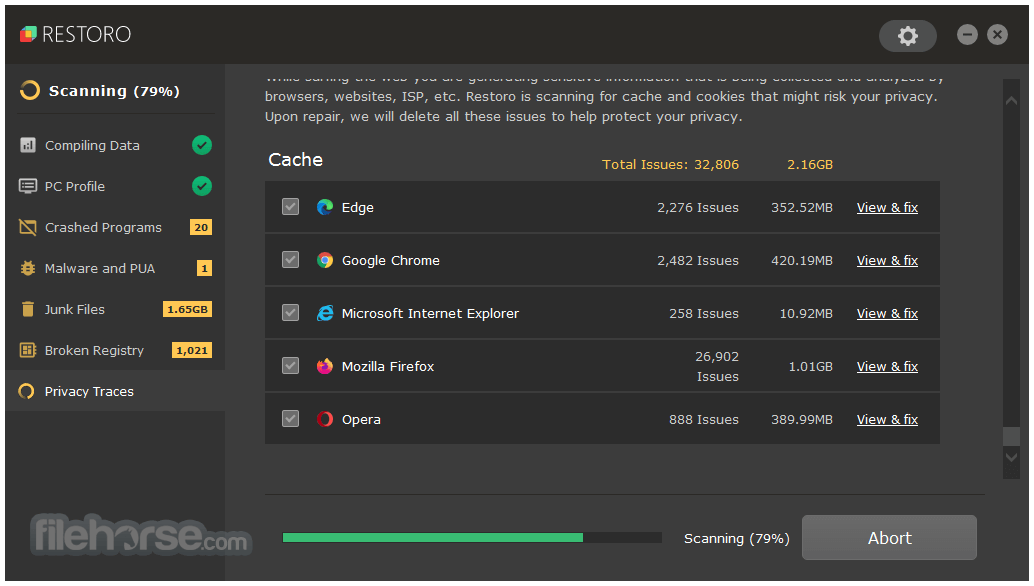Click the 10.92MB Internet Explorer size
The width and height of the screenshot is (1034, 586).
(x=806, y=314)
